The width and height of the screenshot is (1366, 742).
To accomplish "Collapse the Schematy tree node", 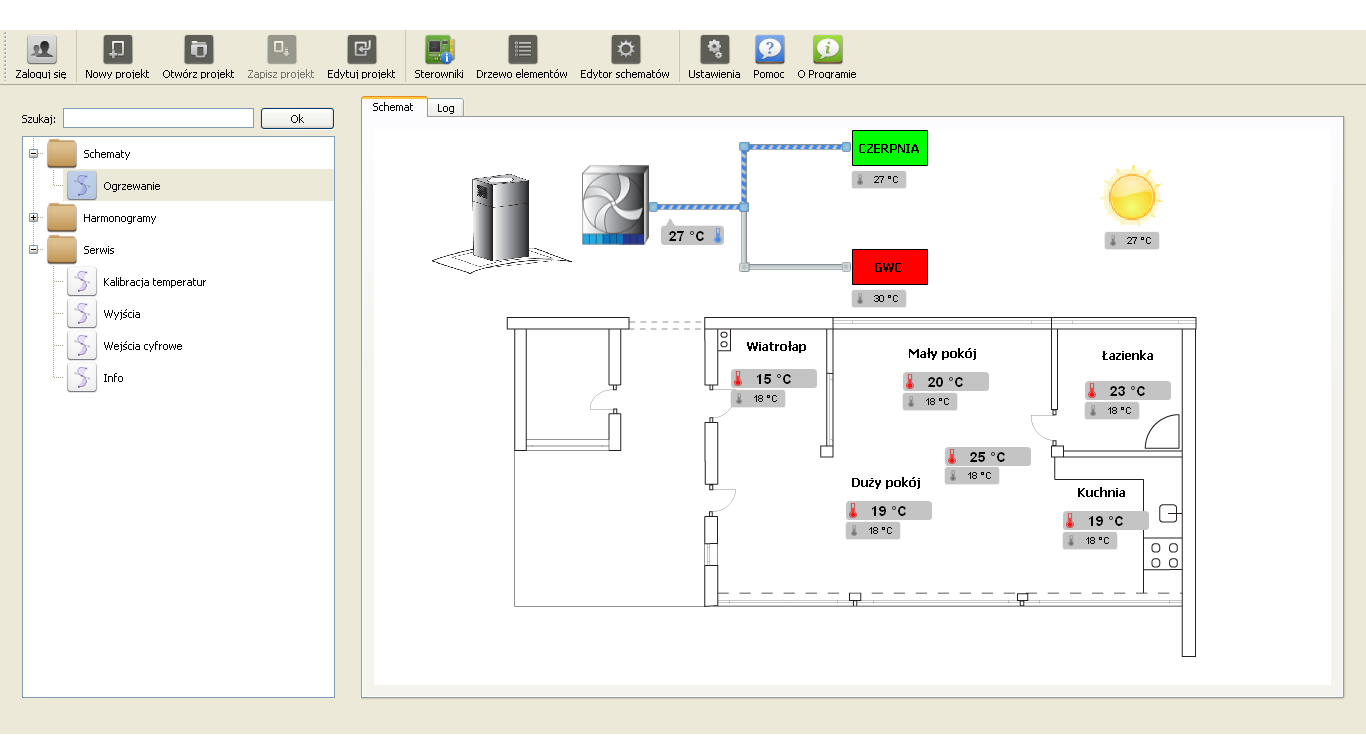I will (x=33, y=154).
